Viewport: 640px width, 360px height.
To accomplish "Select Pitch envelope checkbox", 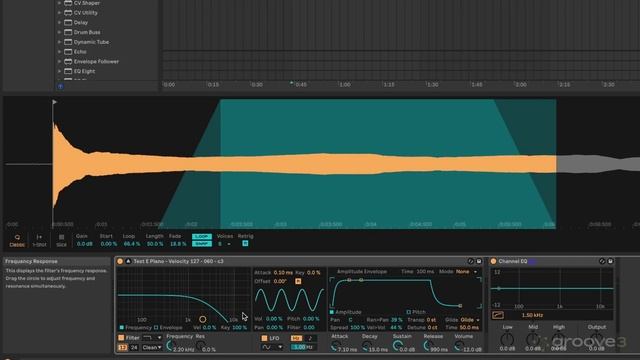I will pos(409,312).
